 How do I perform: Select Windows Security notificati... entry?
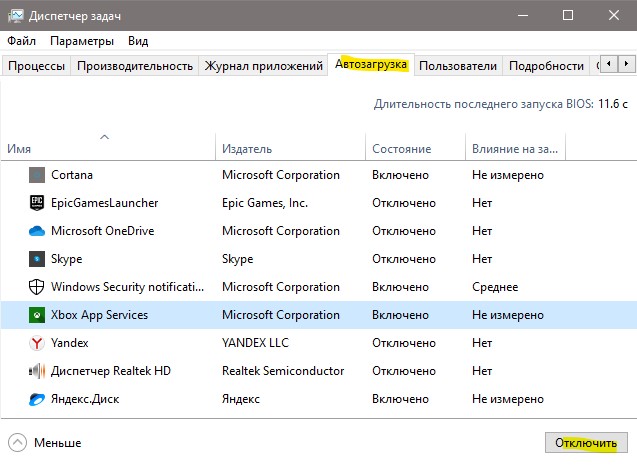coord(128,287)
